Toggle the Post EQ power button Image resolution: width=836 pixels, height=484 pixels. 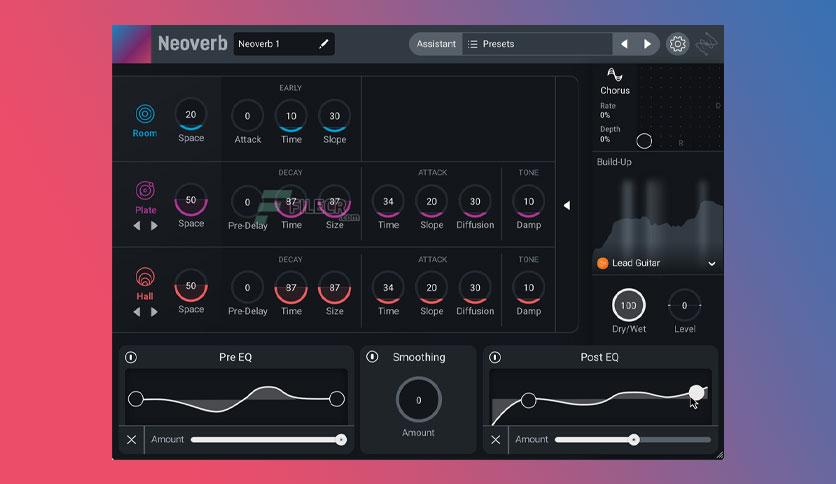coord(495,357)
